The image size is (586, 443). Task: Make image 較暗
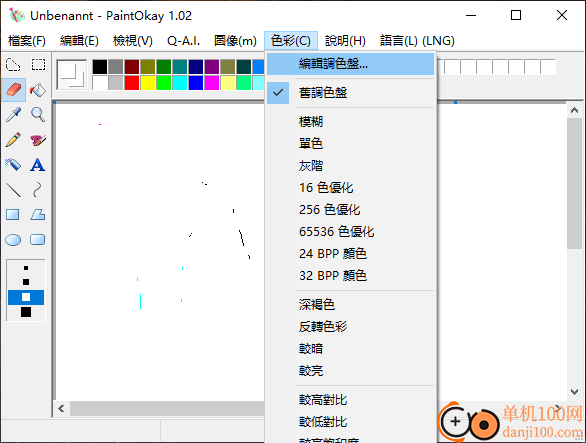(x=351, y=349)
